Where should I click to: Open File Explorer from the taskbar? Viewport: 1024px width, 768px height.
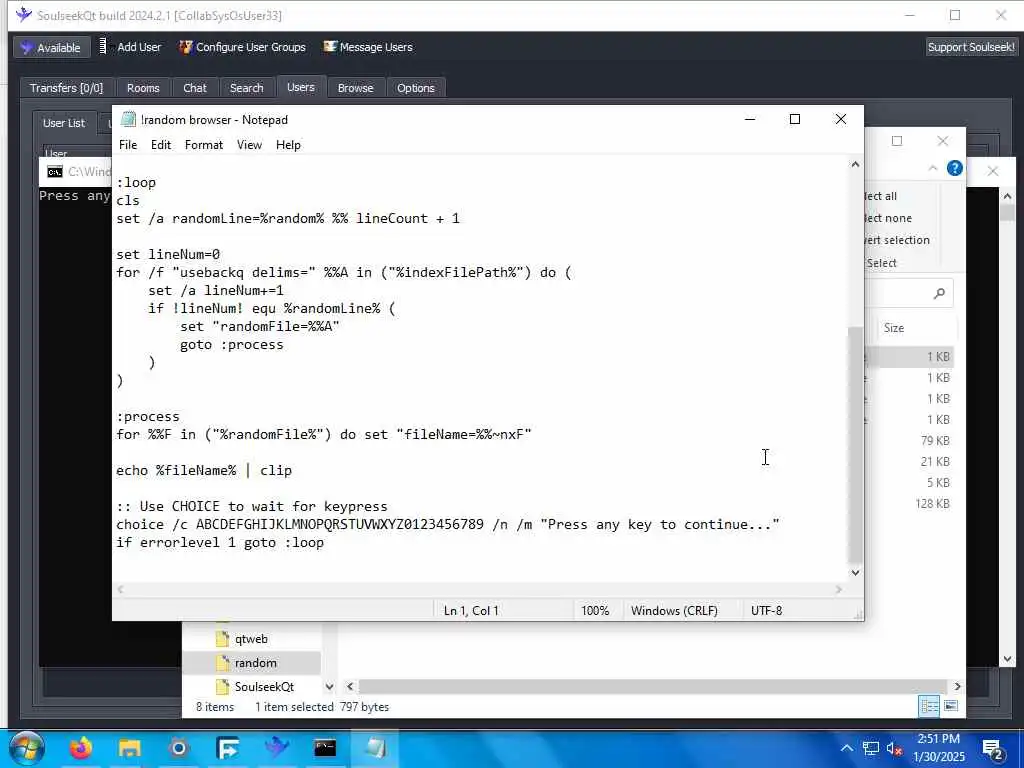tap(130, 748)
